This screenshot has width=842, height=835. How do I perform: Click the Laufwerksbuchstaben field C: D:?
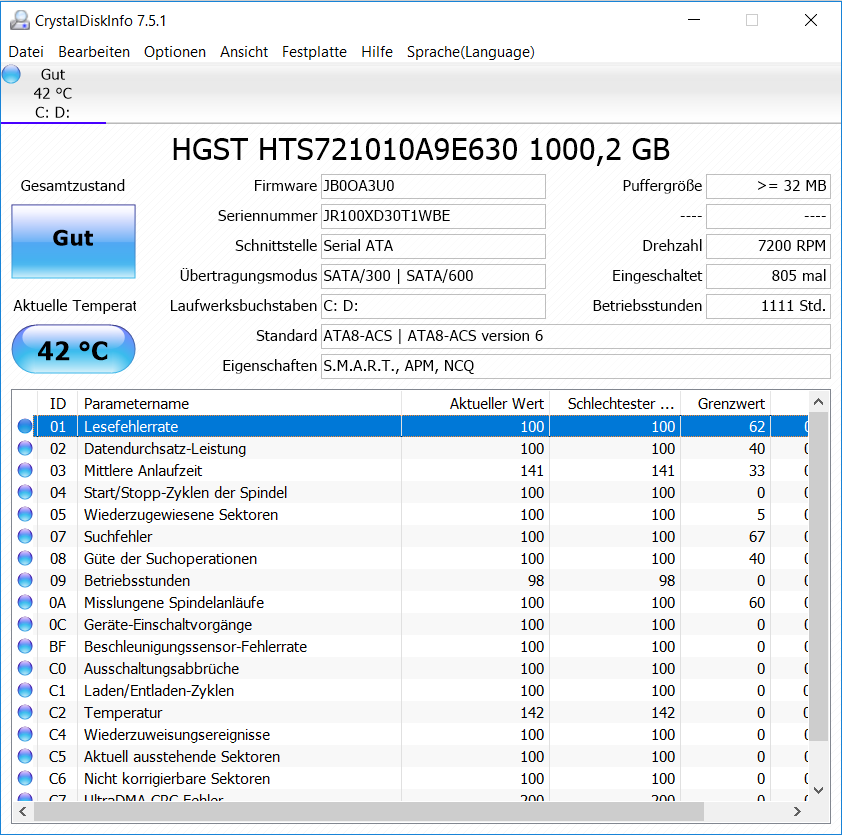(433, 307)
